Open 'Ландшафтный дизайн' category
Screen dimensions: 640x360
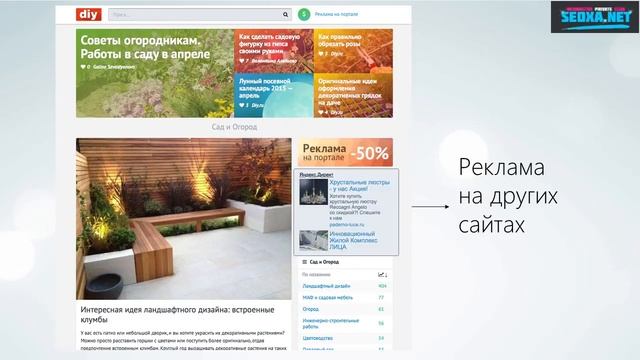[326, 286]
